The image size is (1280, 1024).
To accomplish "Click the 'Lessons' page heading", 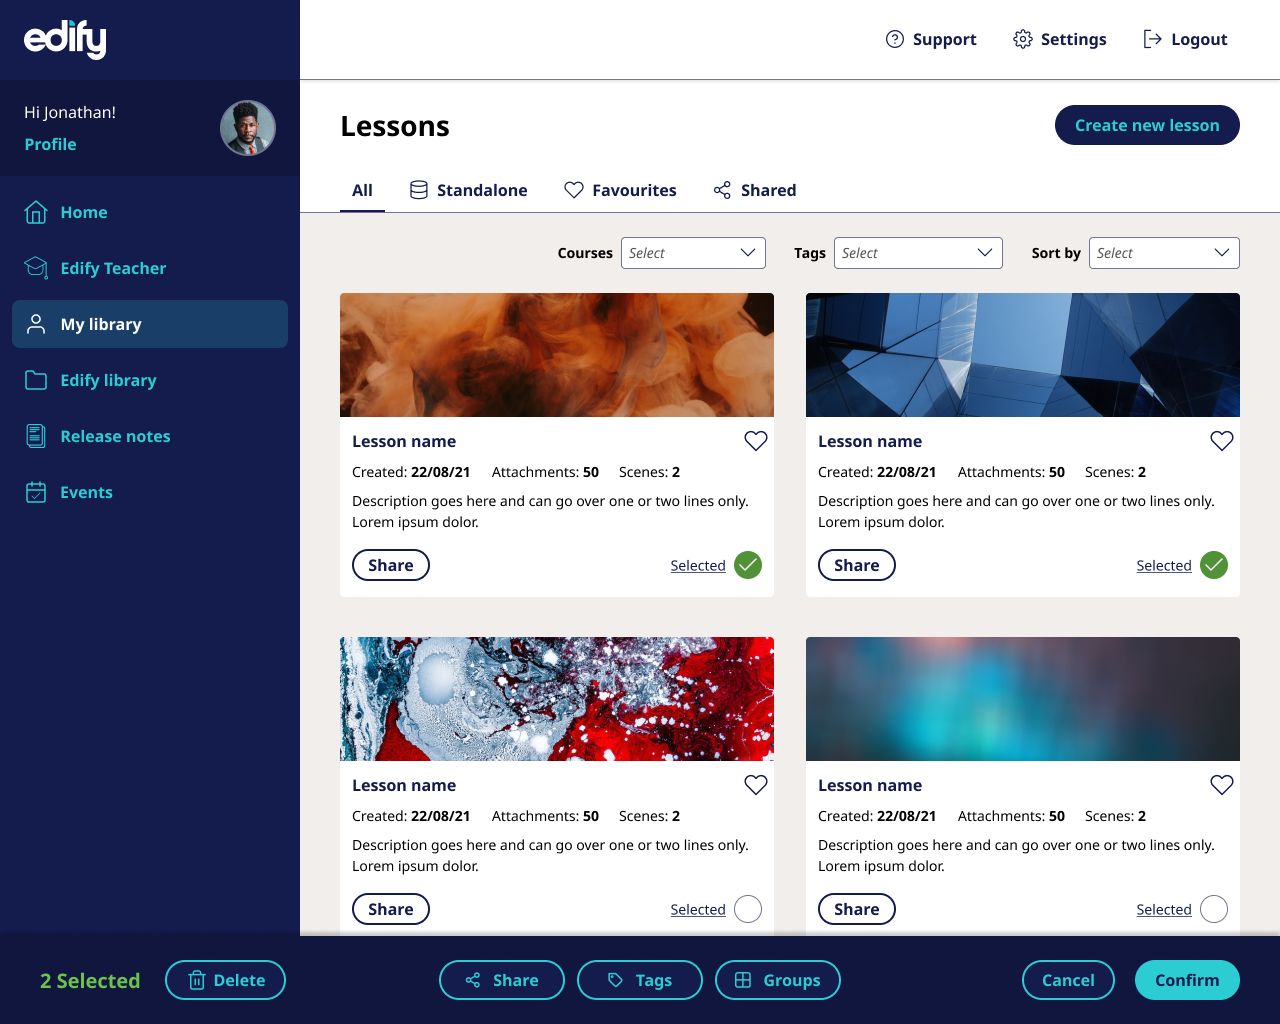I will 395,126.
